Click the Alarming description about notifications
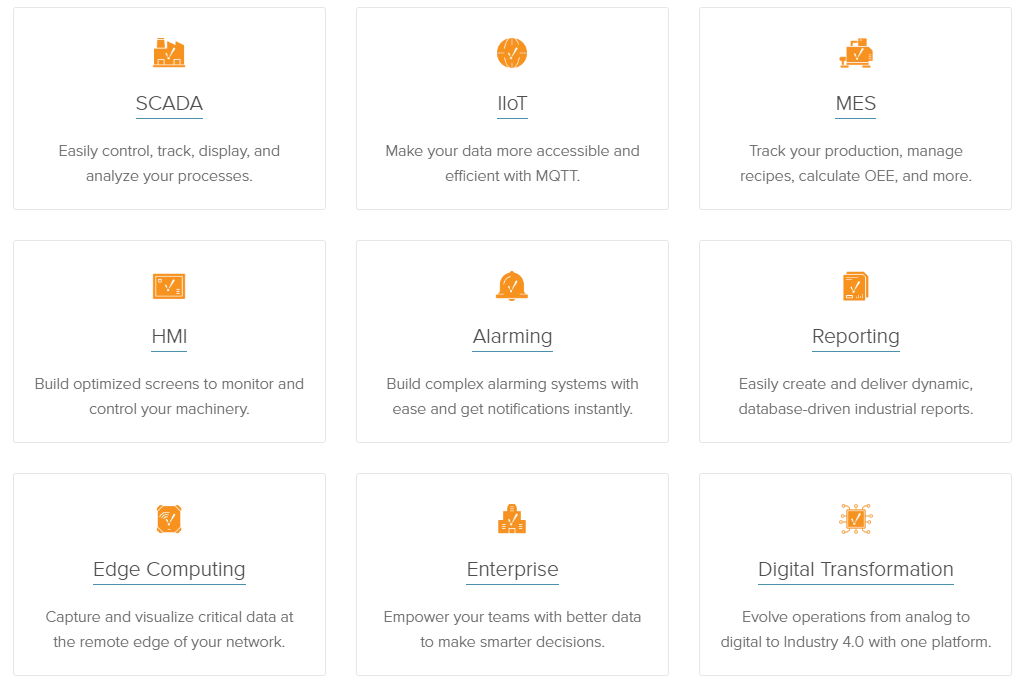1022x685 pixels. pos(512,396)
